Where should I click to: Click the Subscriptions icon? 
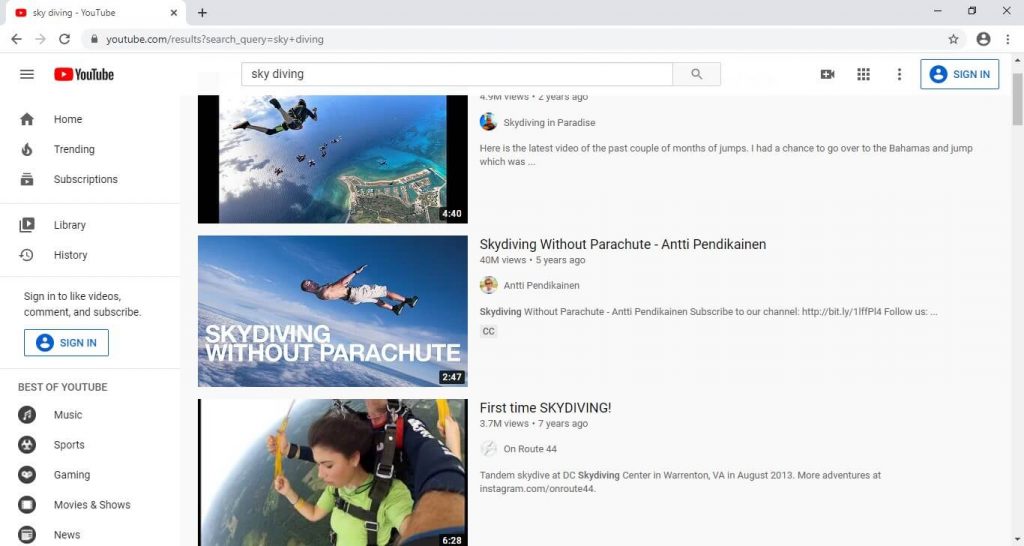click(27, 180)
